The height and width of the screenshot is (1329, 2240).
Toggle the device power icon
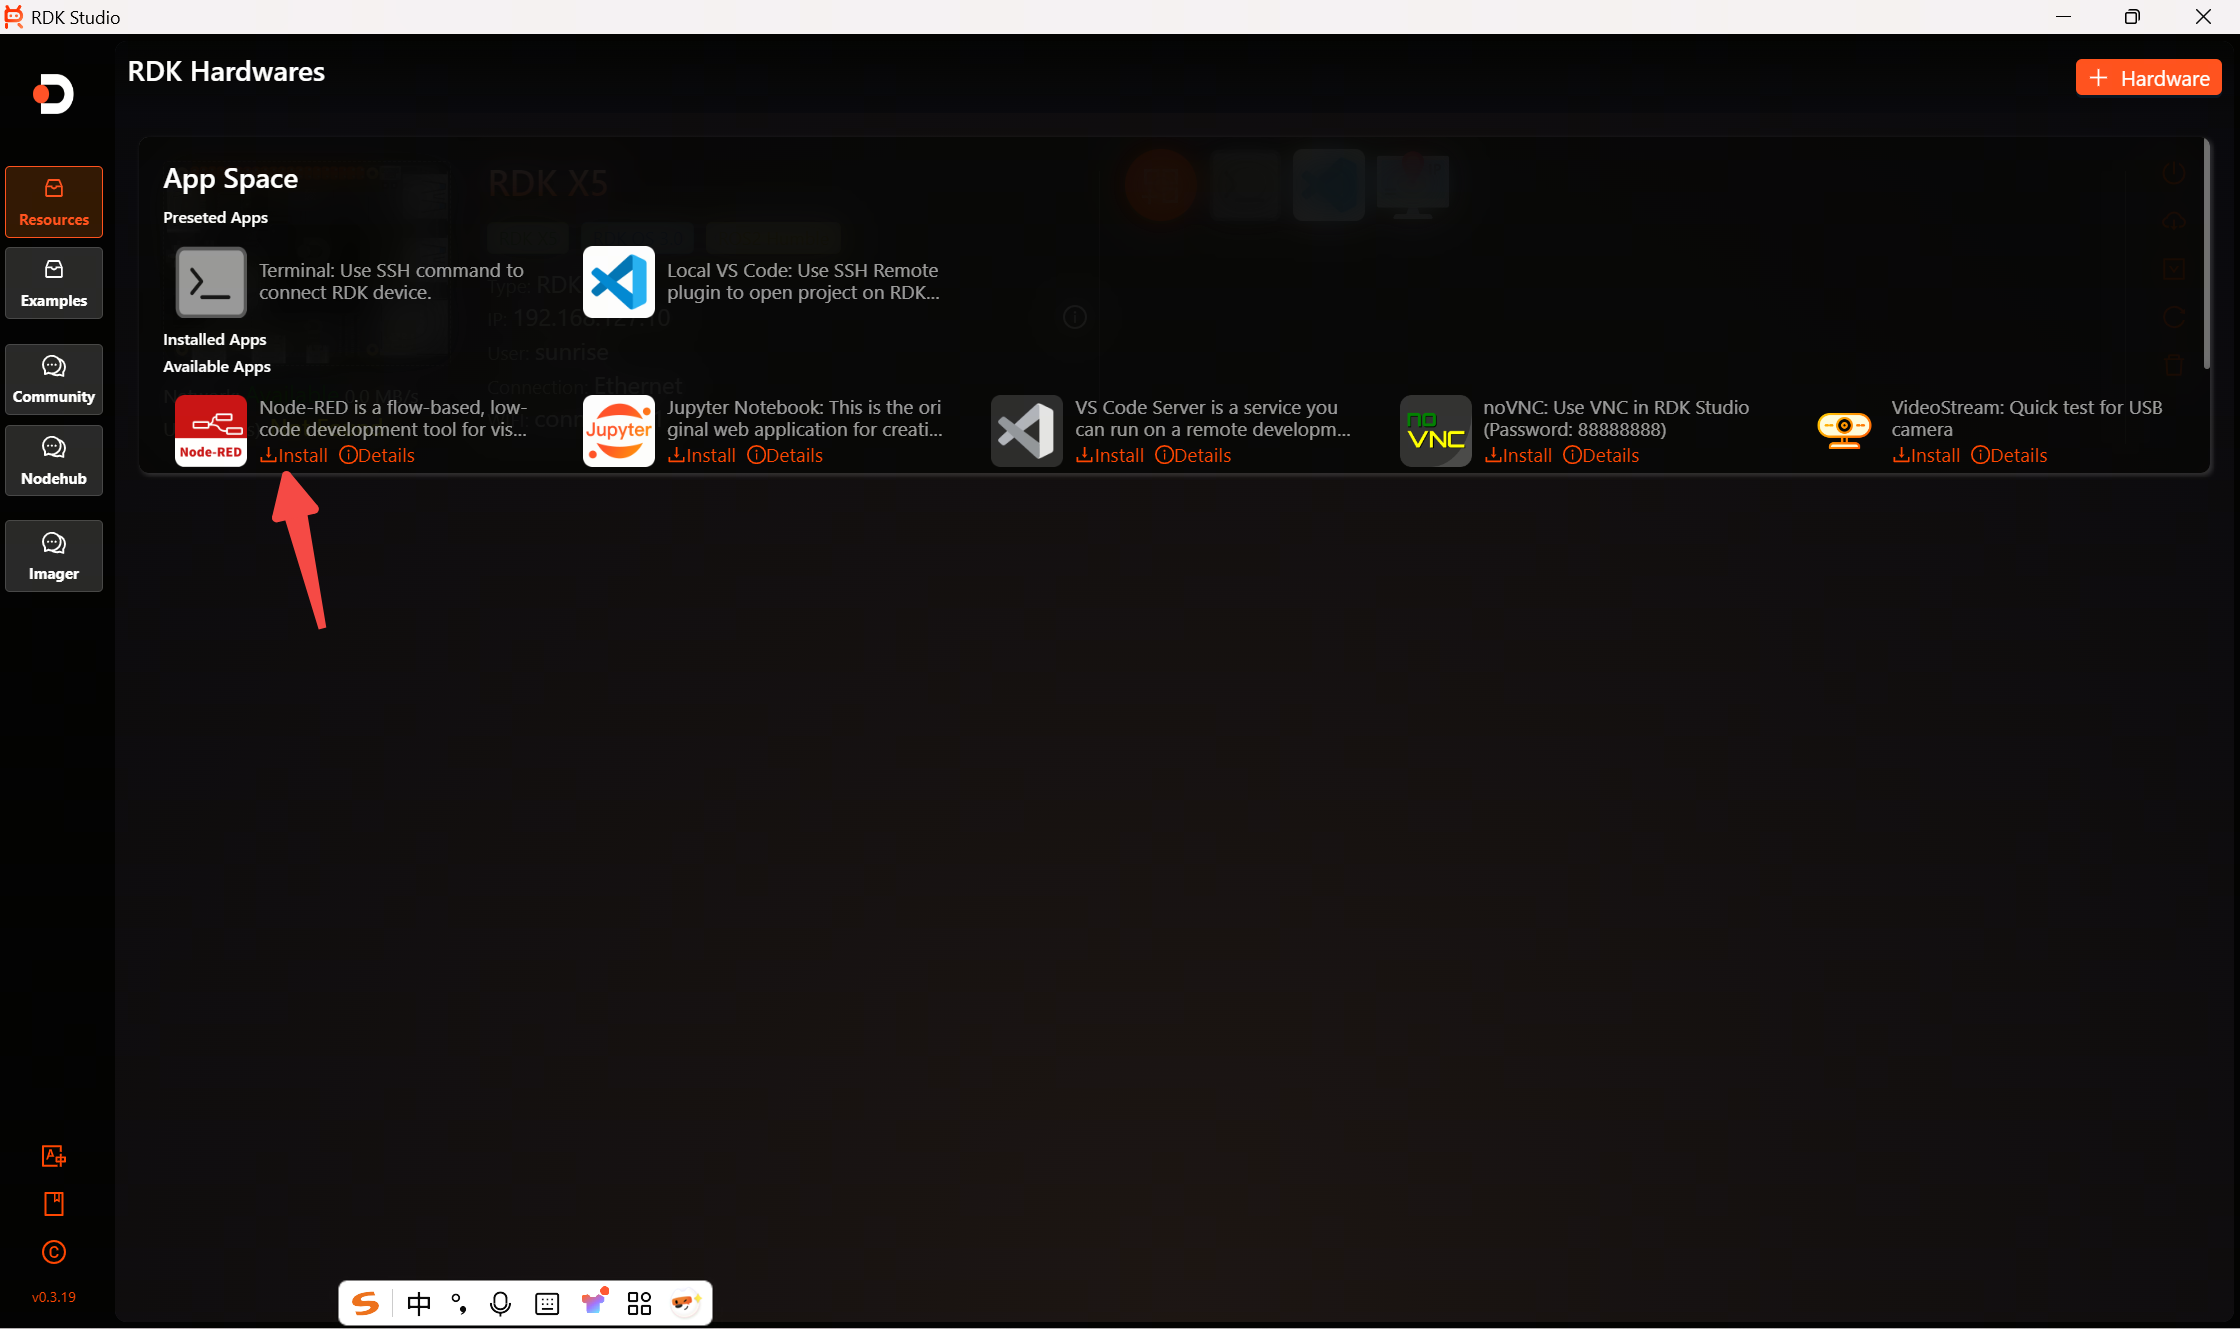[x=2175, y=170]
